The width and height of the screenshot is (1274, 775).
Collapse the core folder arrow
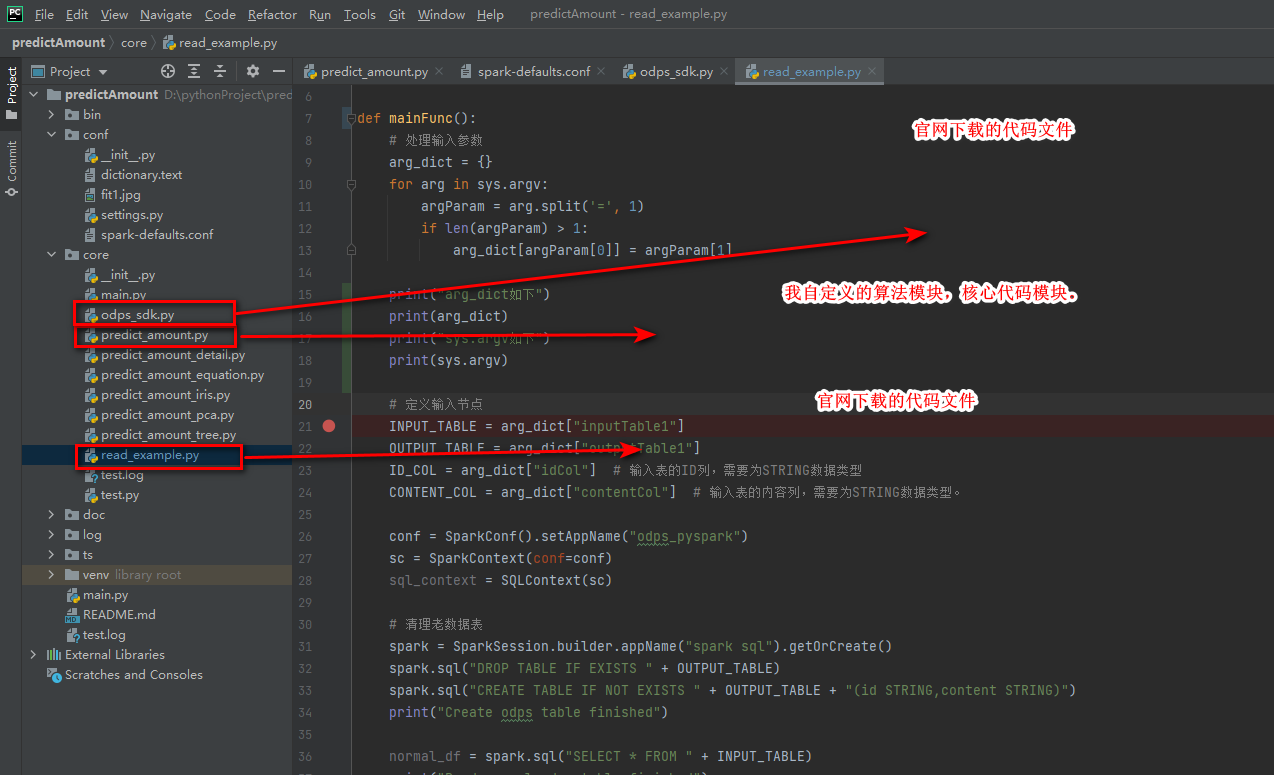point(52,254)
